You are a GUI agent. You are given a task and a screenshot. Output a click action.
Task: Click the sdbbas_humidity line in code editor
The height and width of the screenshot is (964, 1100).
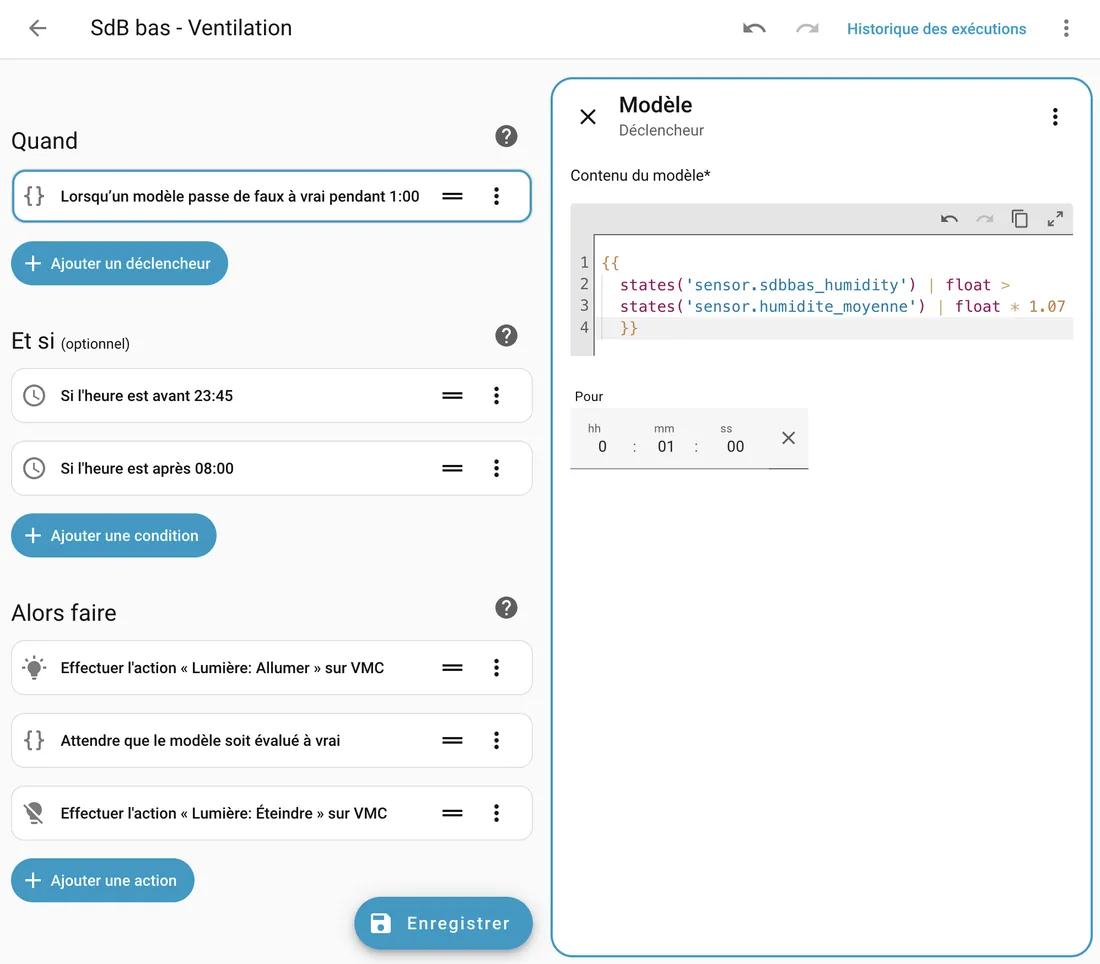pos(814,285)
